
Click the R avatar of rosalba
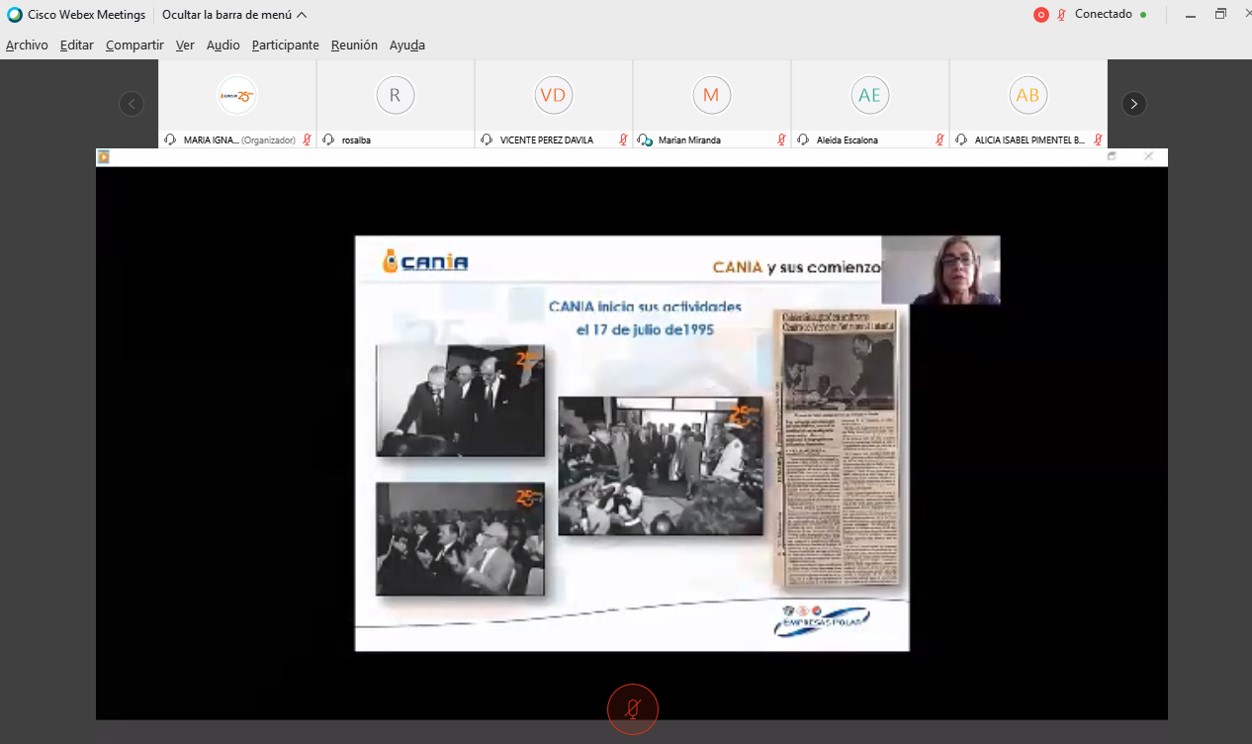(x=395, y=95)
